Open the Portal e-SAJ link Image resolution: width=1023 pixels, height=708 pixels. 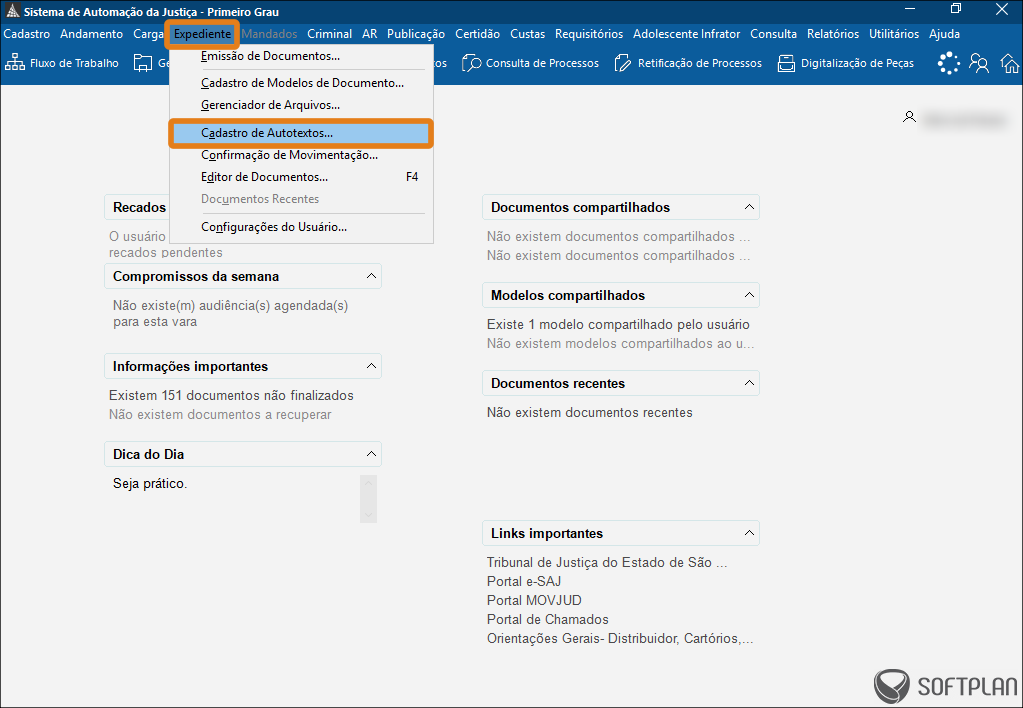(x=524, y=581)
